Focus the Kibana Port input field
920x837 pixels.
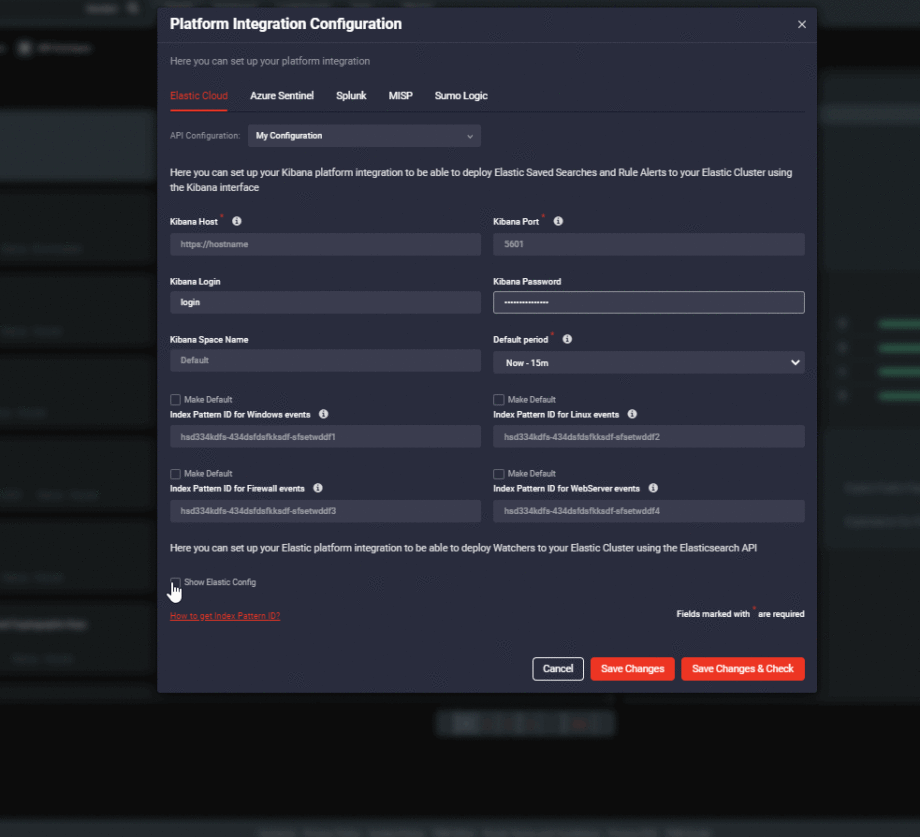pyautogui.click(x=648, y=244)
